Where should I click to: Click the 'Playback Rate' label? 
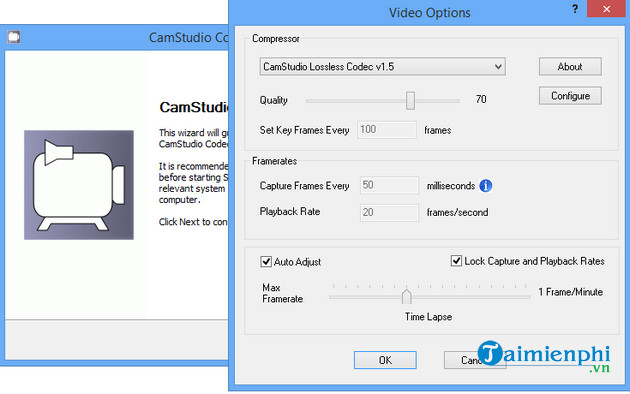pyautogui.click(x=290, y=212)
